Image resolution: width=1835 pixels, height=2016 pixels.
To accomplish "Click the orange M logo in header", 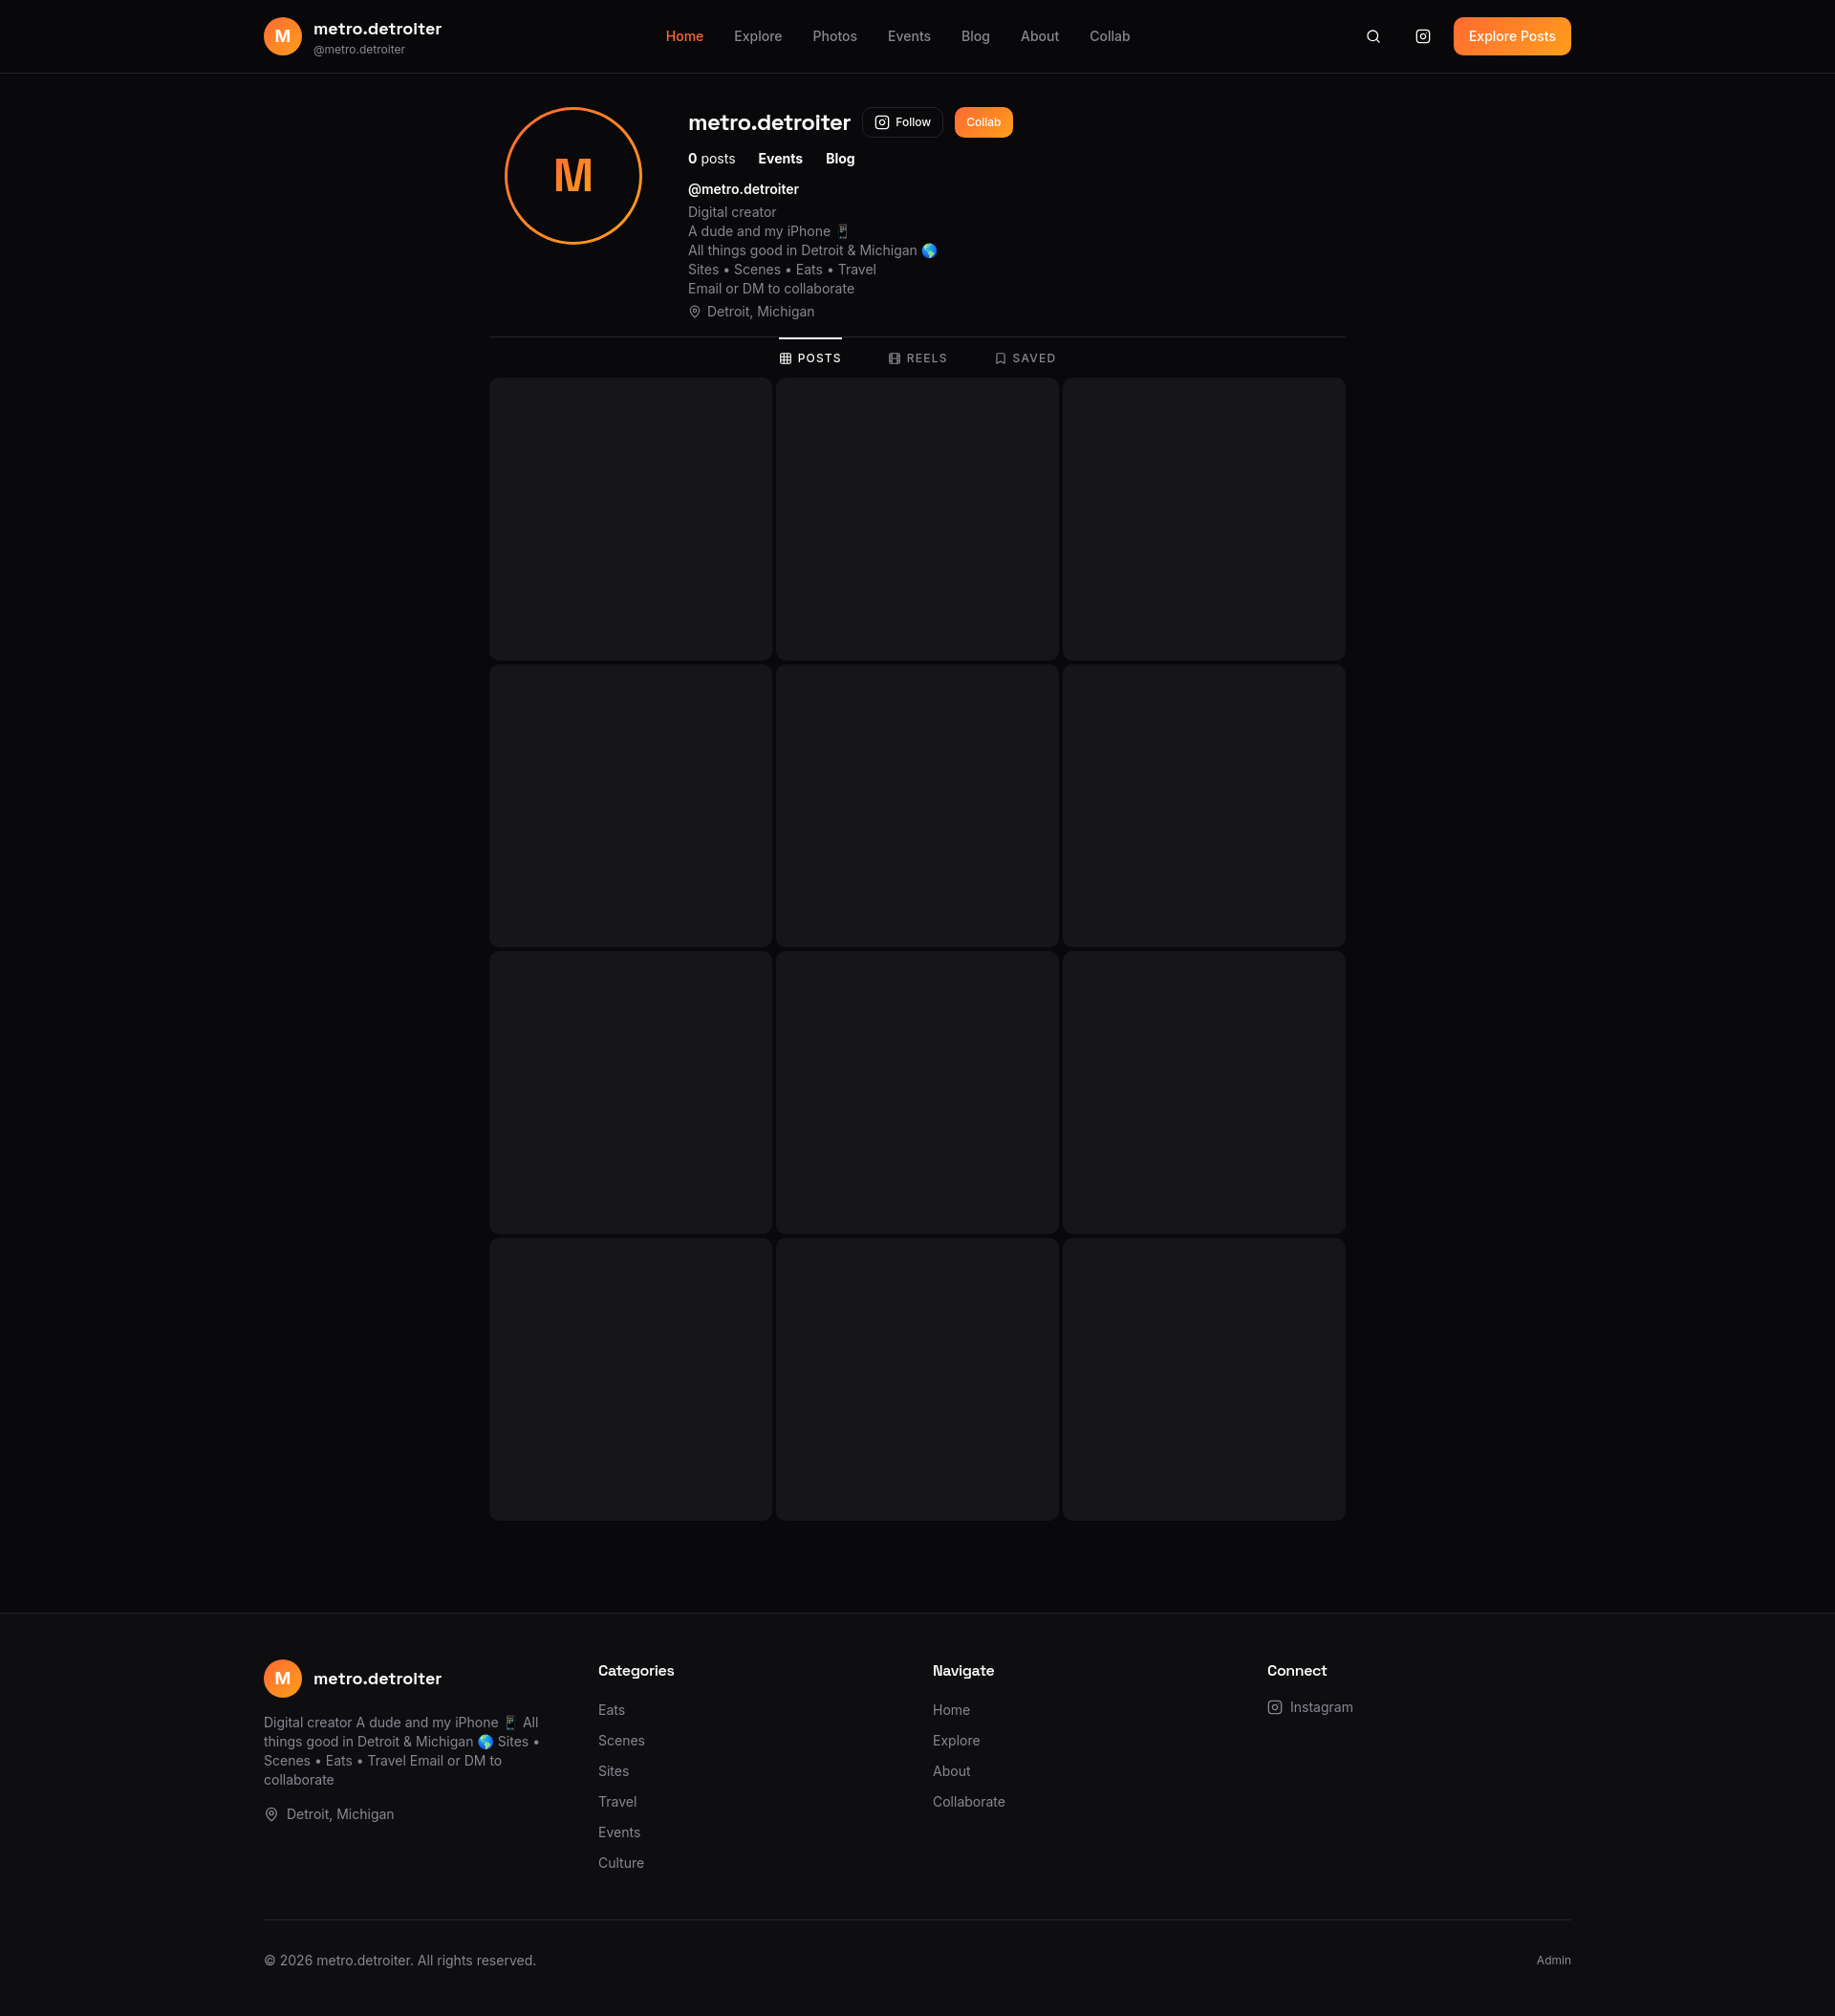I will click(282, 36).
